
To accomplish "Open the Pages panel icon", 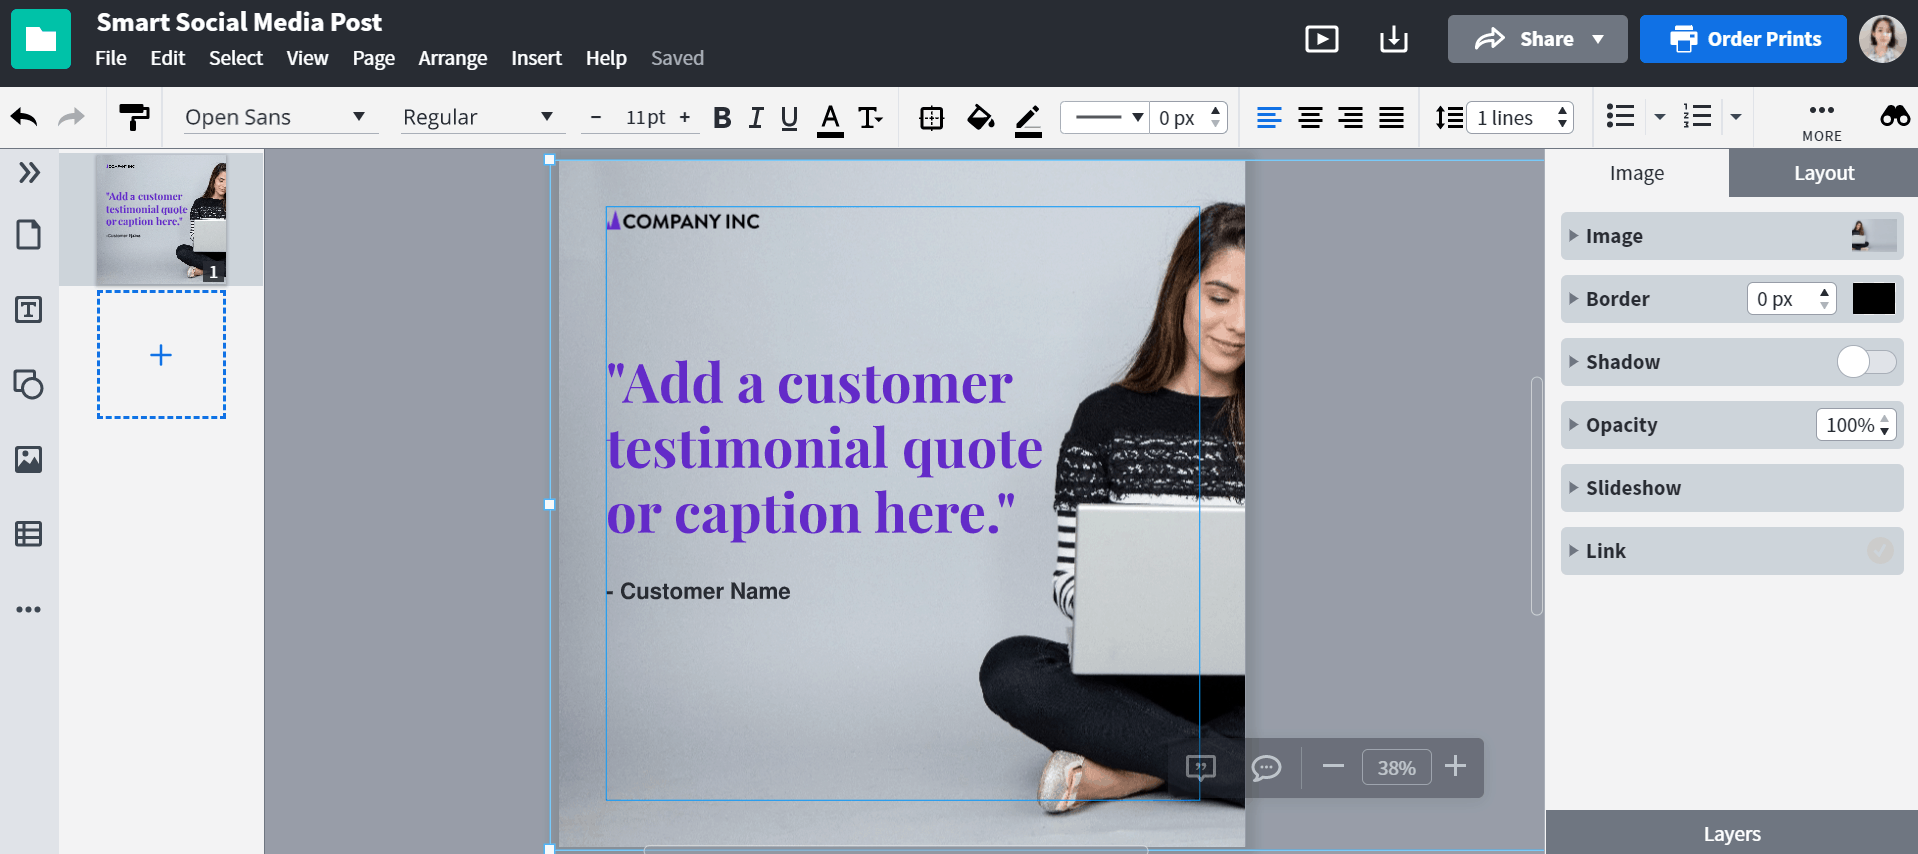I will [29, 235].
